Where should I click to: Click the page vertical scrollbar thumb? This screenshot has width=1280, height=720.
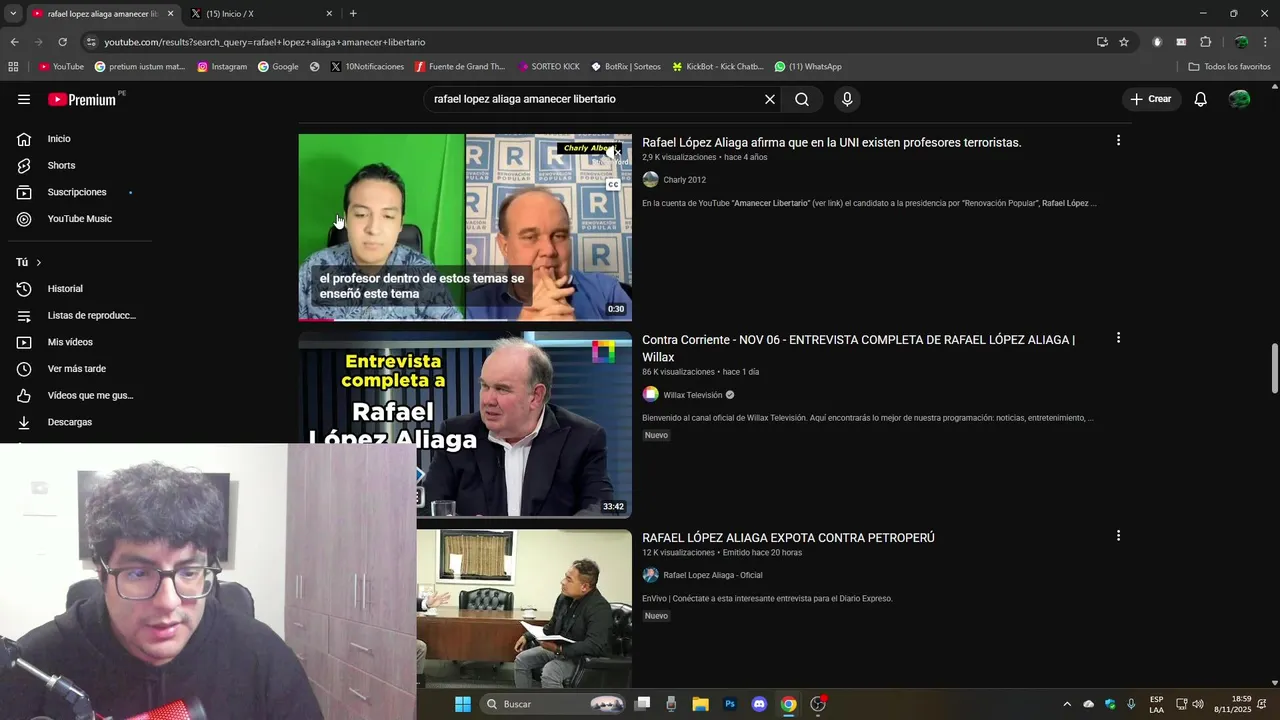[x=1274, y=369]
